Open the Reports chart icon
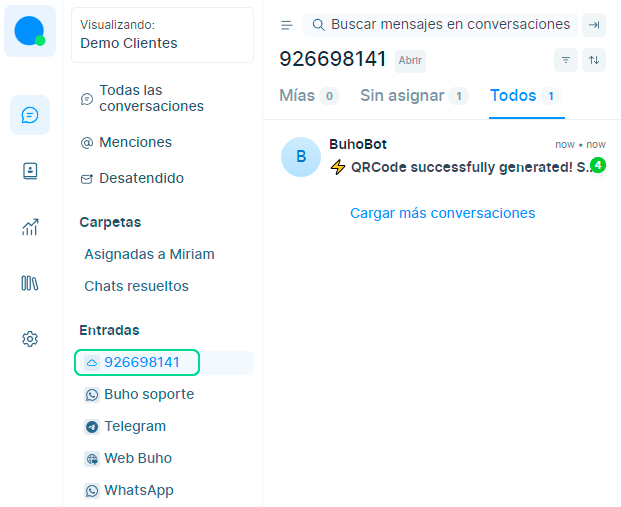This screenshot has height=507, width=621. tap(30, 227)
